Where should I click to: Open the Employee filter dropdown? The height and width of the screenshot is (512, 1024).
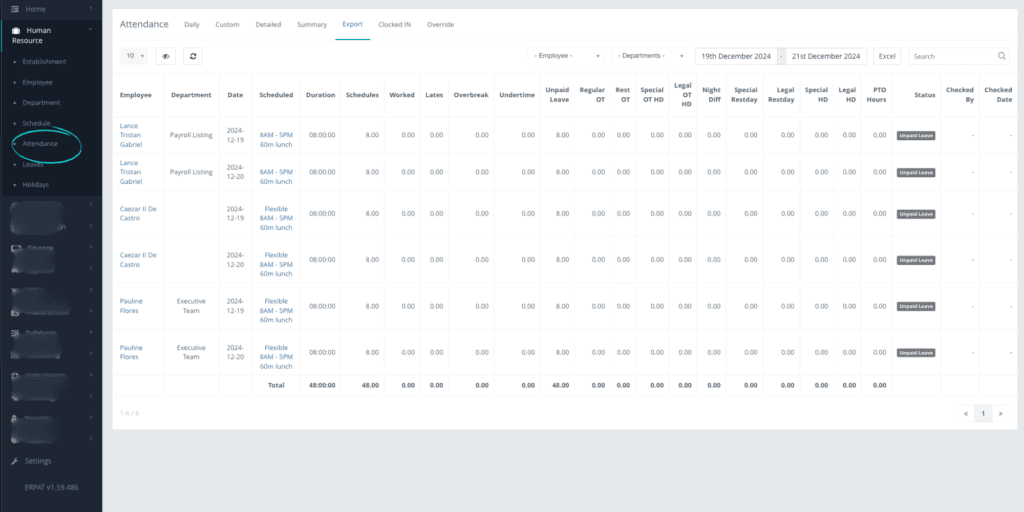tap(566, 56)
